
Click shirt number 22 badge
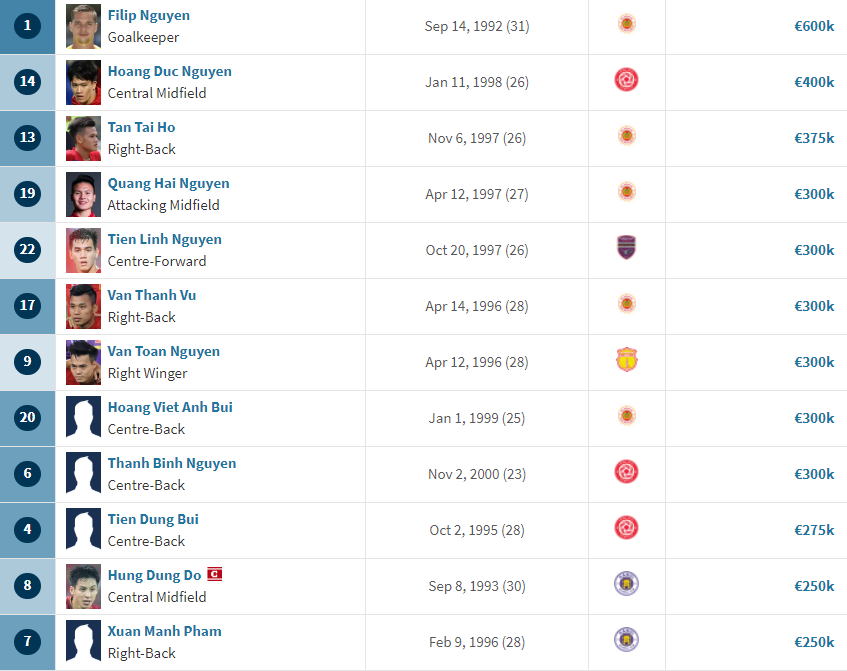28,250
